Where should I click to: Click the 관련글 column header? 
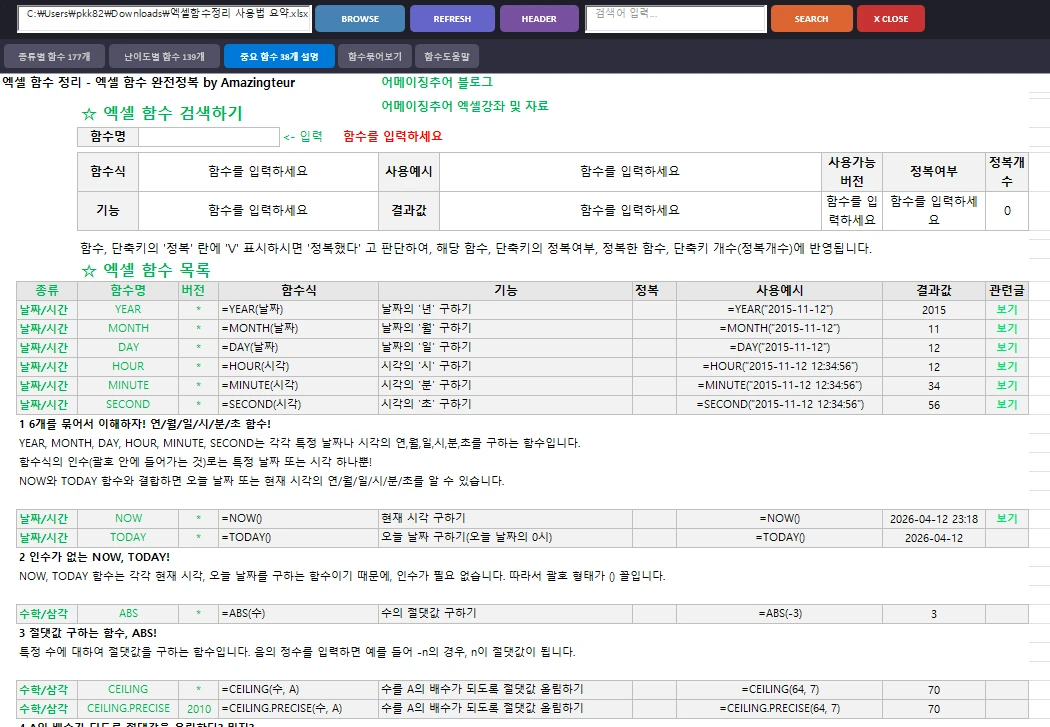click(1006, 291)
